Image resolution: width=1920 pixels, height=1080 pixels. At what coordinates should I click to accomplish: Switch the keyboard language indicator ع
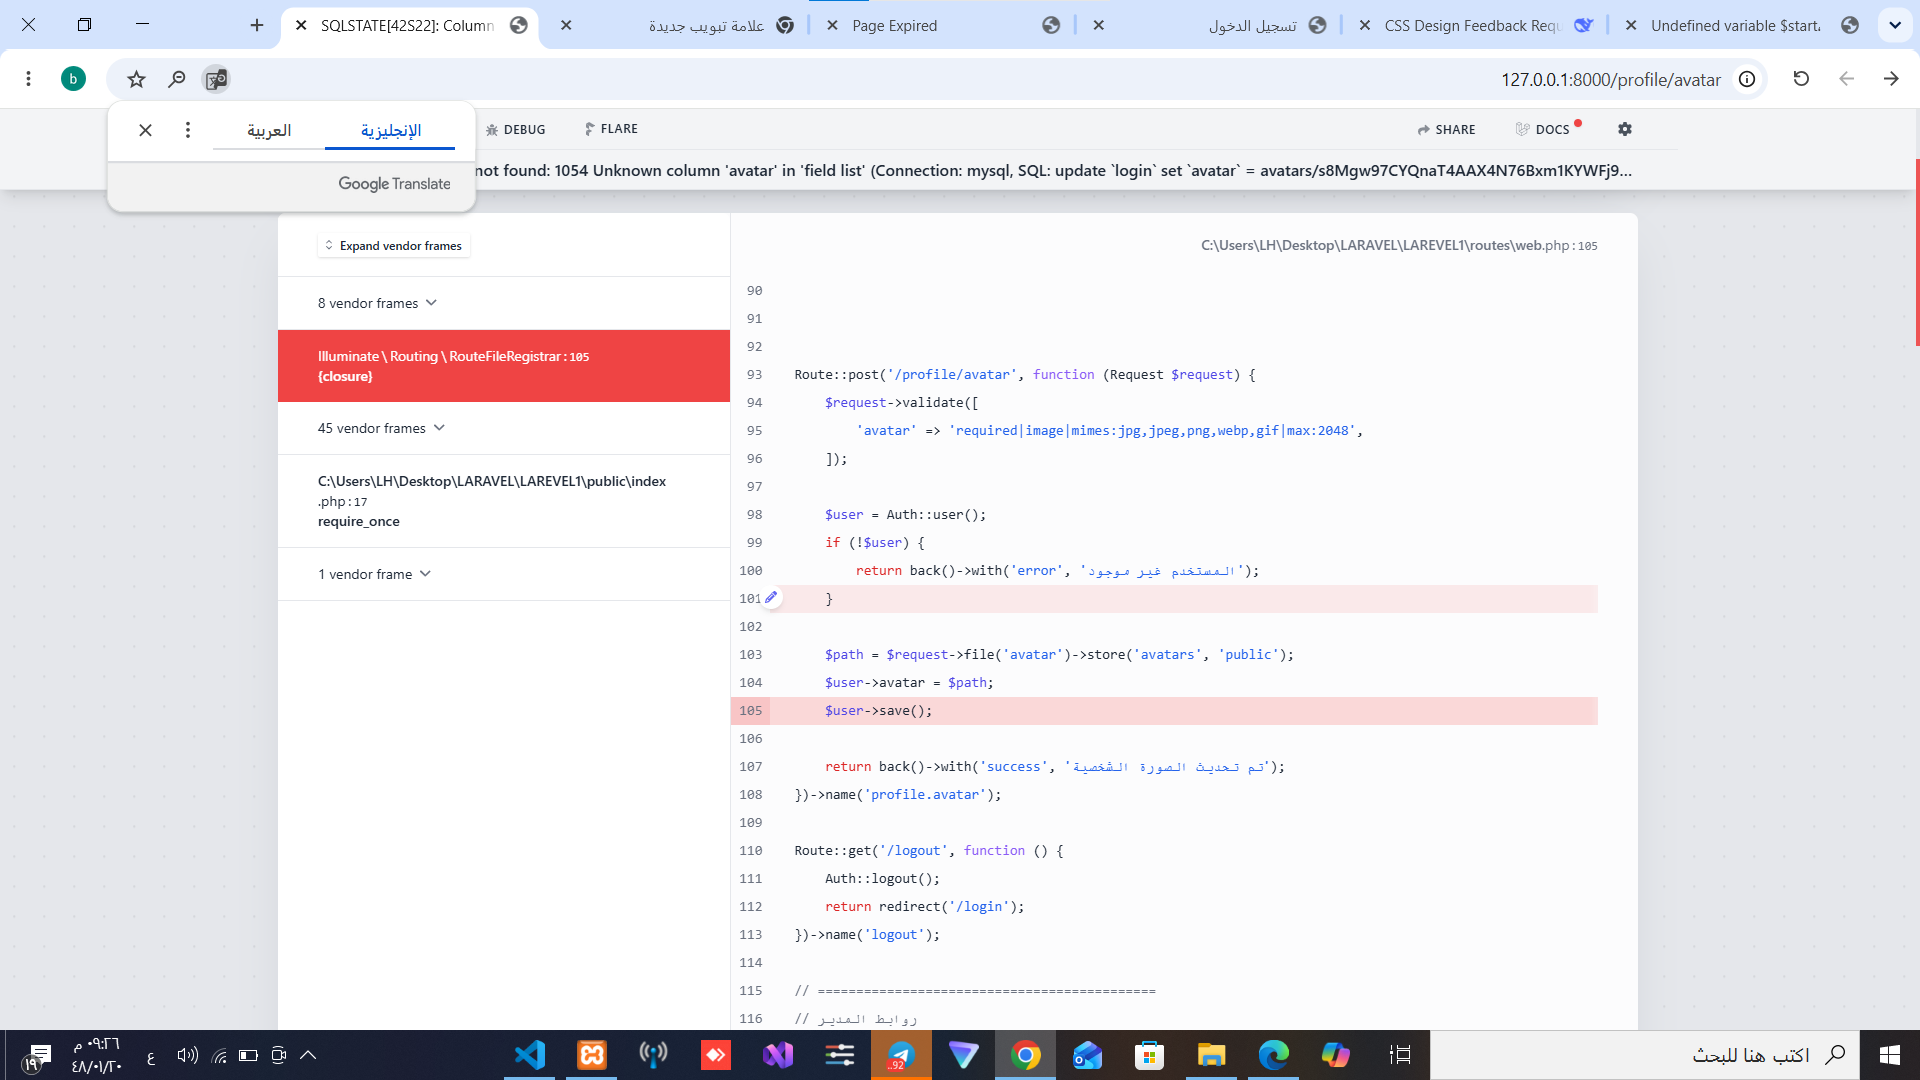(151, 1056)
